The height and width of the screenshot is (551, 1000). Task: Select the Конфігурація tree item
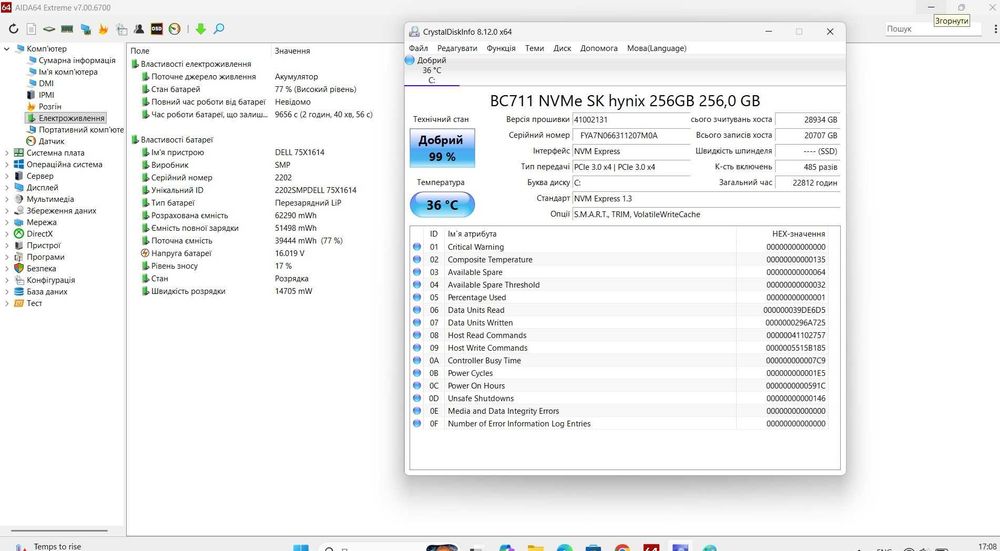click(x=50, y=280)
